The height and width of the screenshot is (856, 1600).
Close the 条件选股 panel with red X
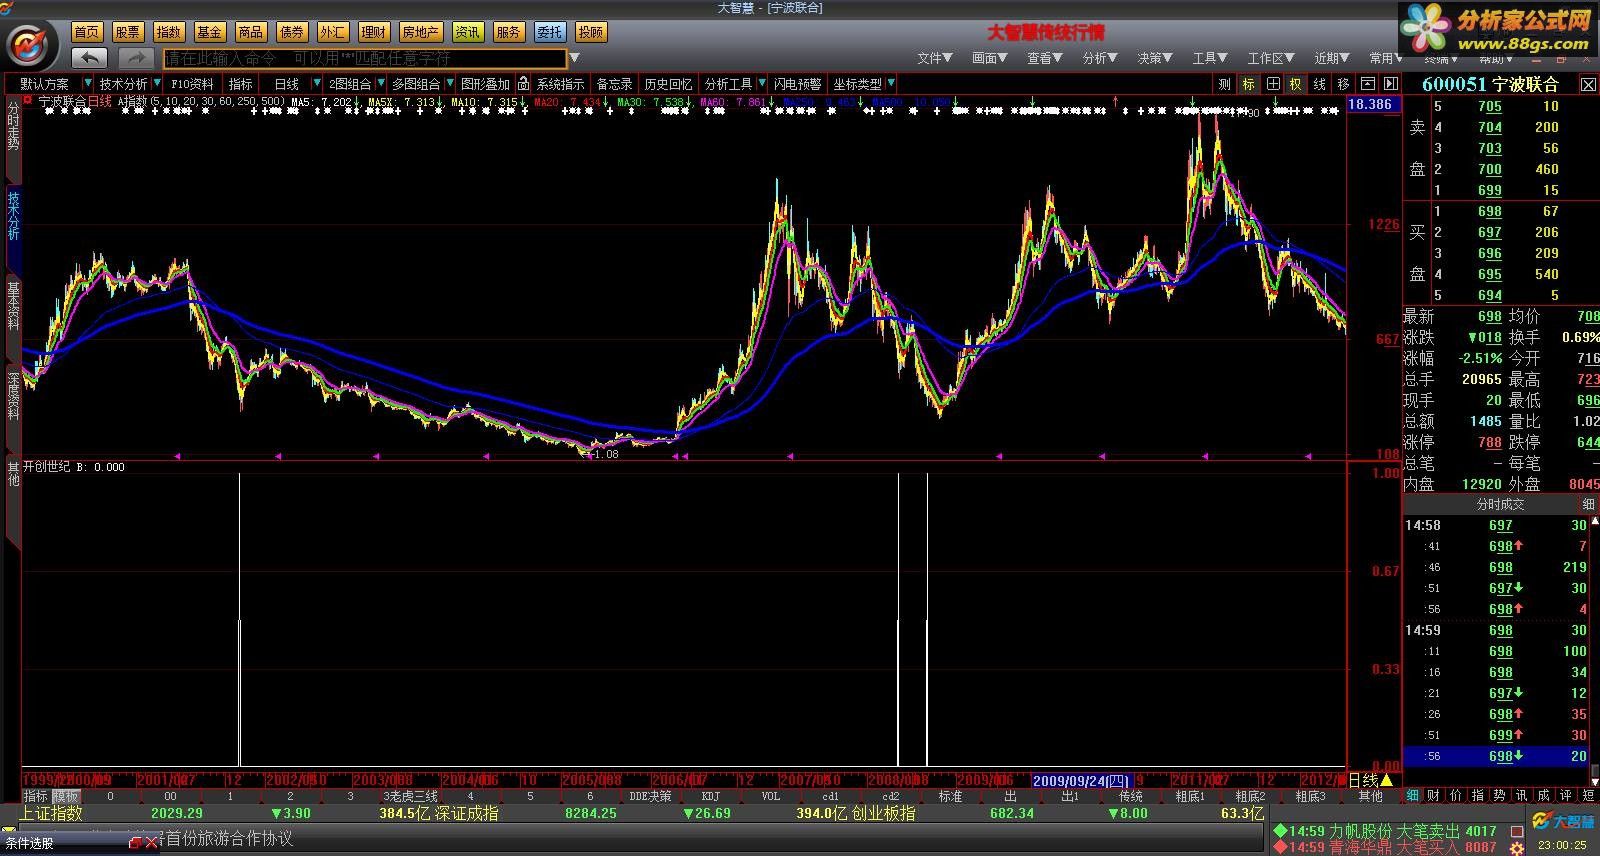151,843
